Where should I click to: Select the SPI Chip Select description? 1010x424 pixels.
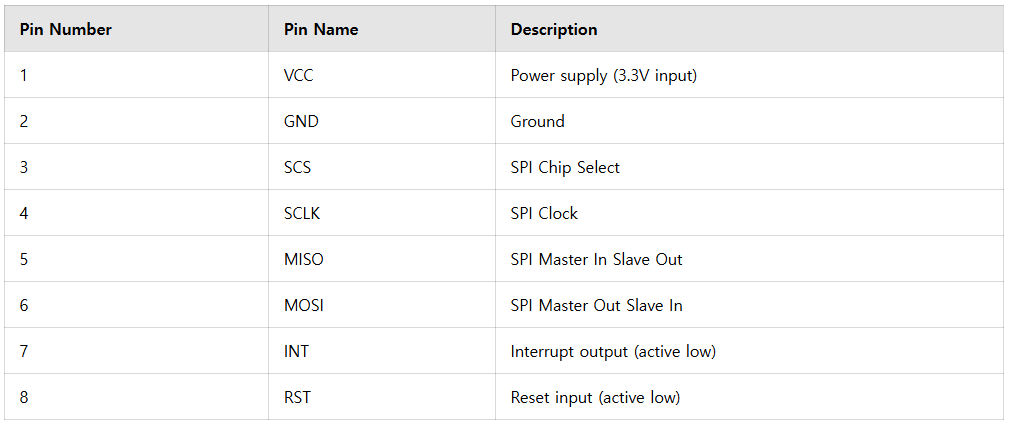(x=565, y=168)
